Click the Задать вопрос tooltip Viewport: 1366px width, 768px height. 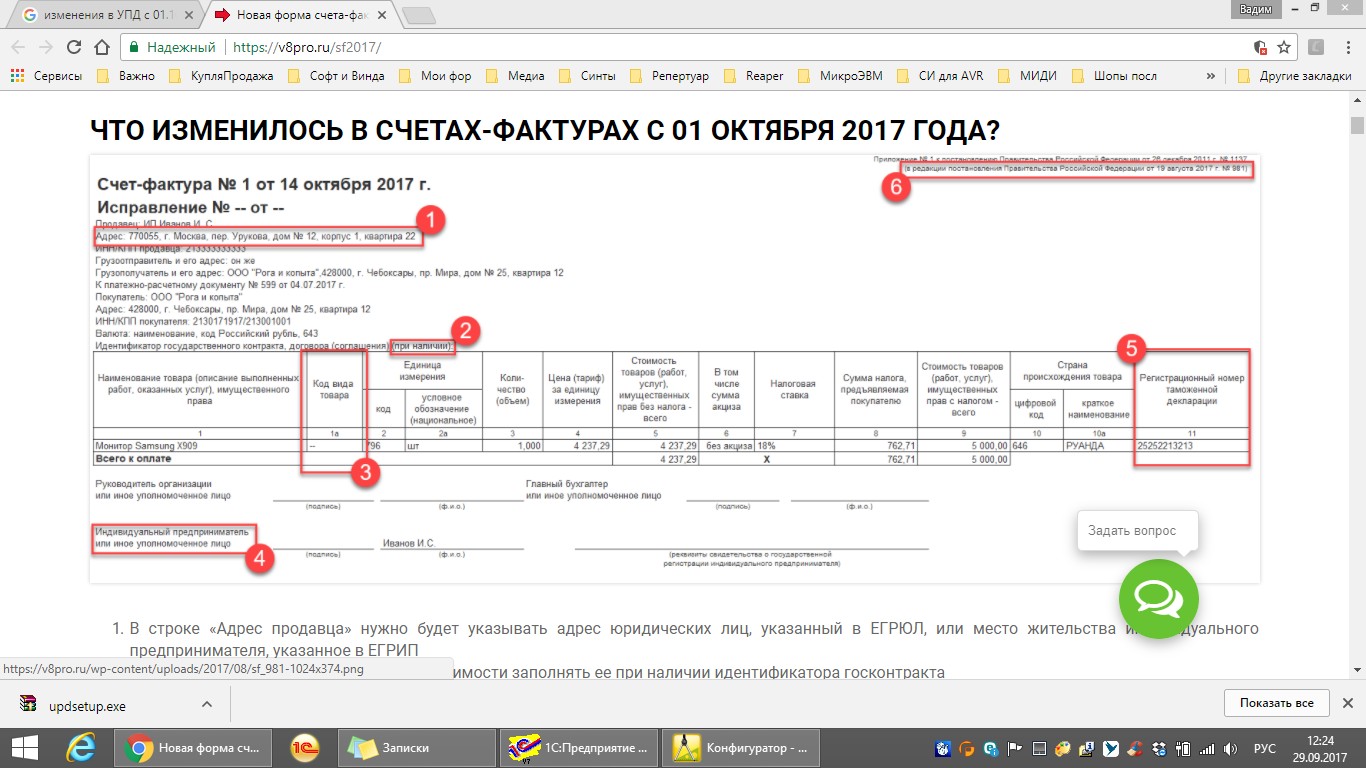(1132, 531)
